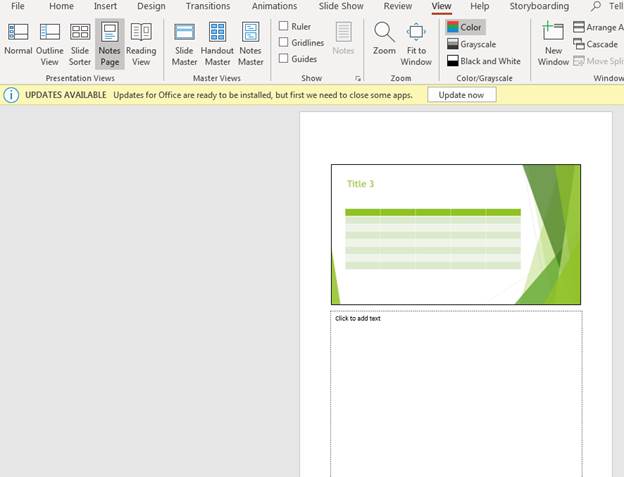The height and width of the screenshot is (477, 624).
Task: Click the 'Title 3' slide title text
Action: pyautogui.click(x=360, y=184)
